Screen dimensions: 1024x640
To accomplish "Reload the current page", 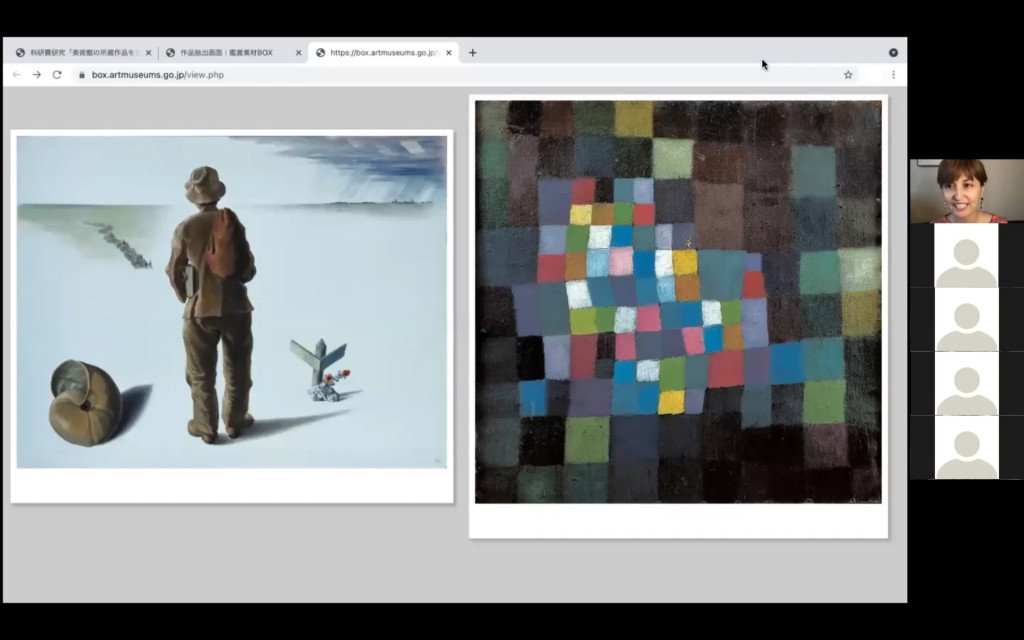I will point(57,74).
